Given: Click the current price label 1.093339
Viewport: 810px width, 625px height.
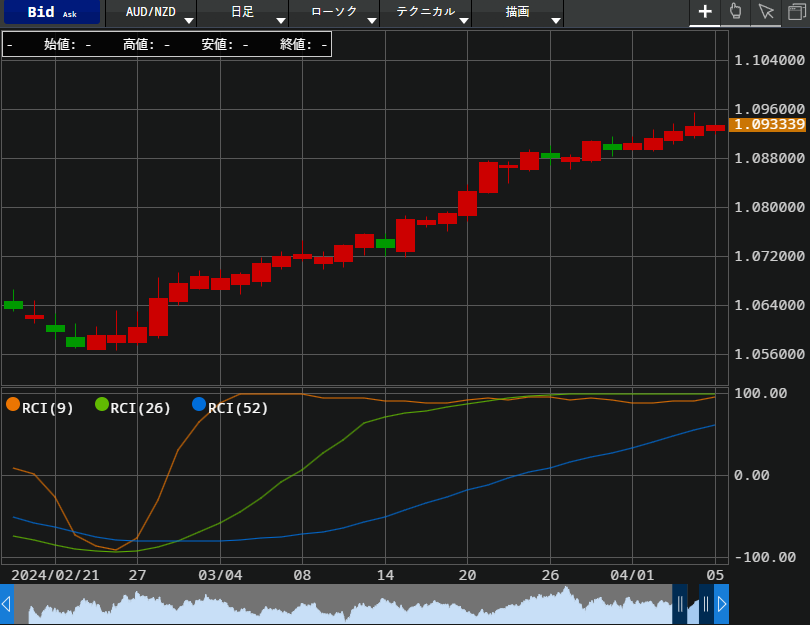Looking at the screenshot, I should (x=768, y=124).
